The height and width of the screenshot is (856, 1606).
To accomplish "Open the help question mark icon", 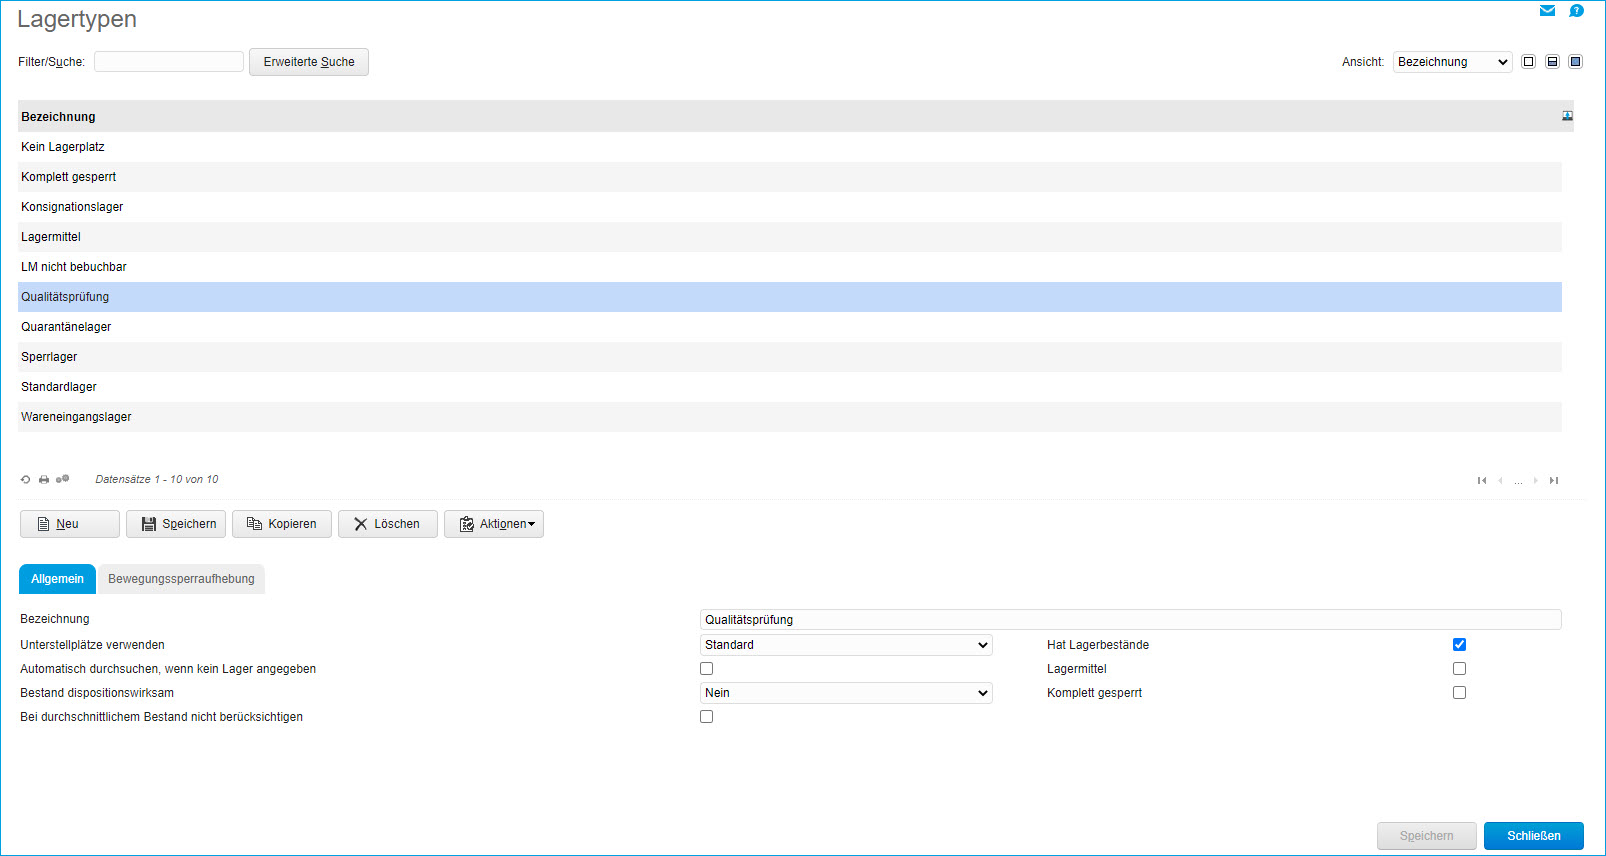I will coord(1576,11).
